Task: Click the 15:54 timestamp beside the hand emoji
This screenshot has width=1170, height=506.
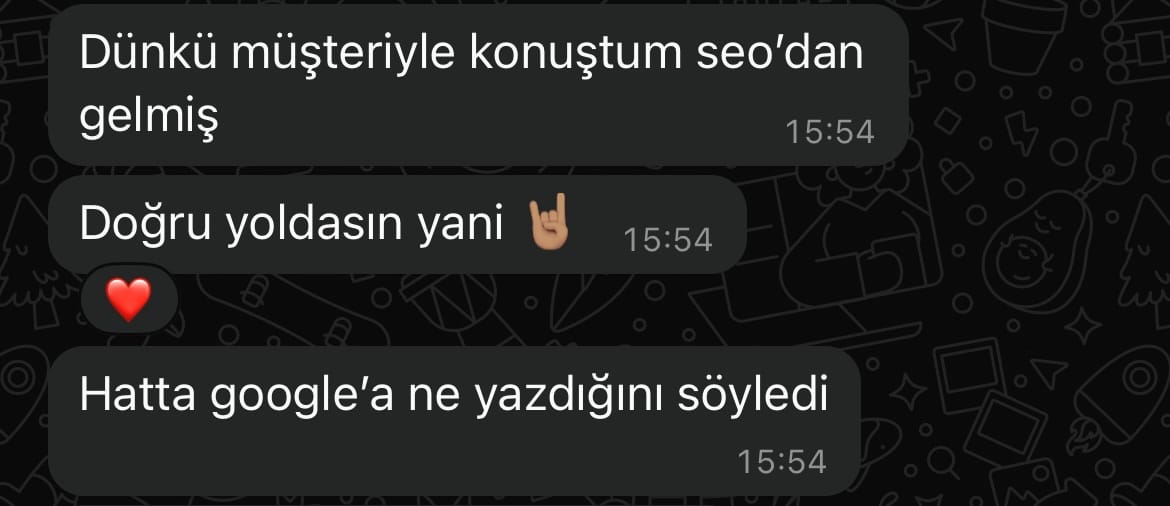Action: click(668, 240)
